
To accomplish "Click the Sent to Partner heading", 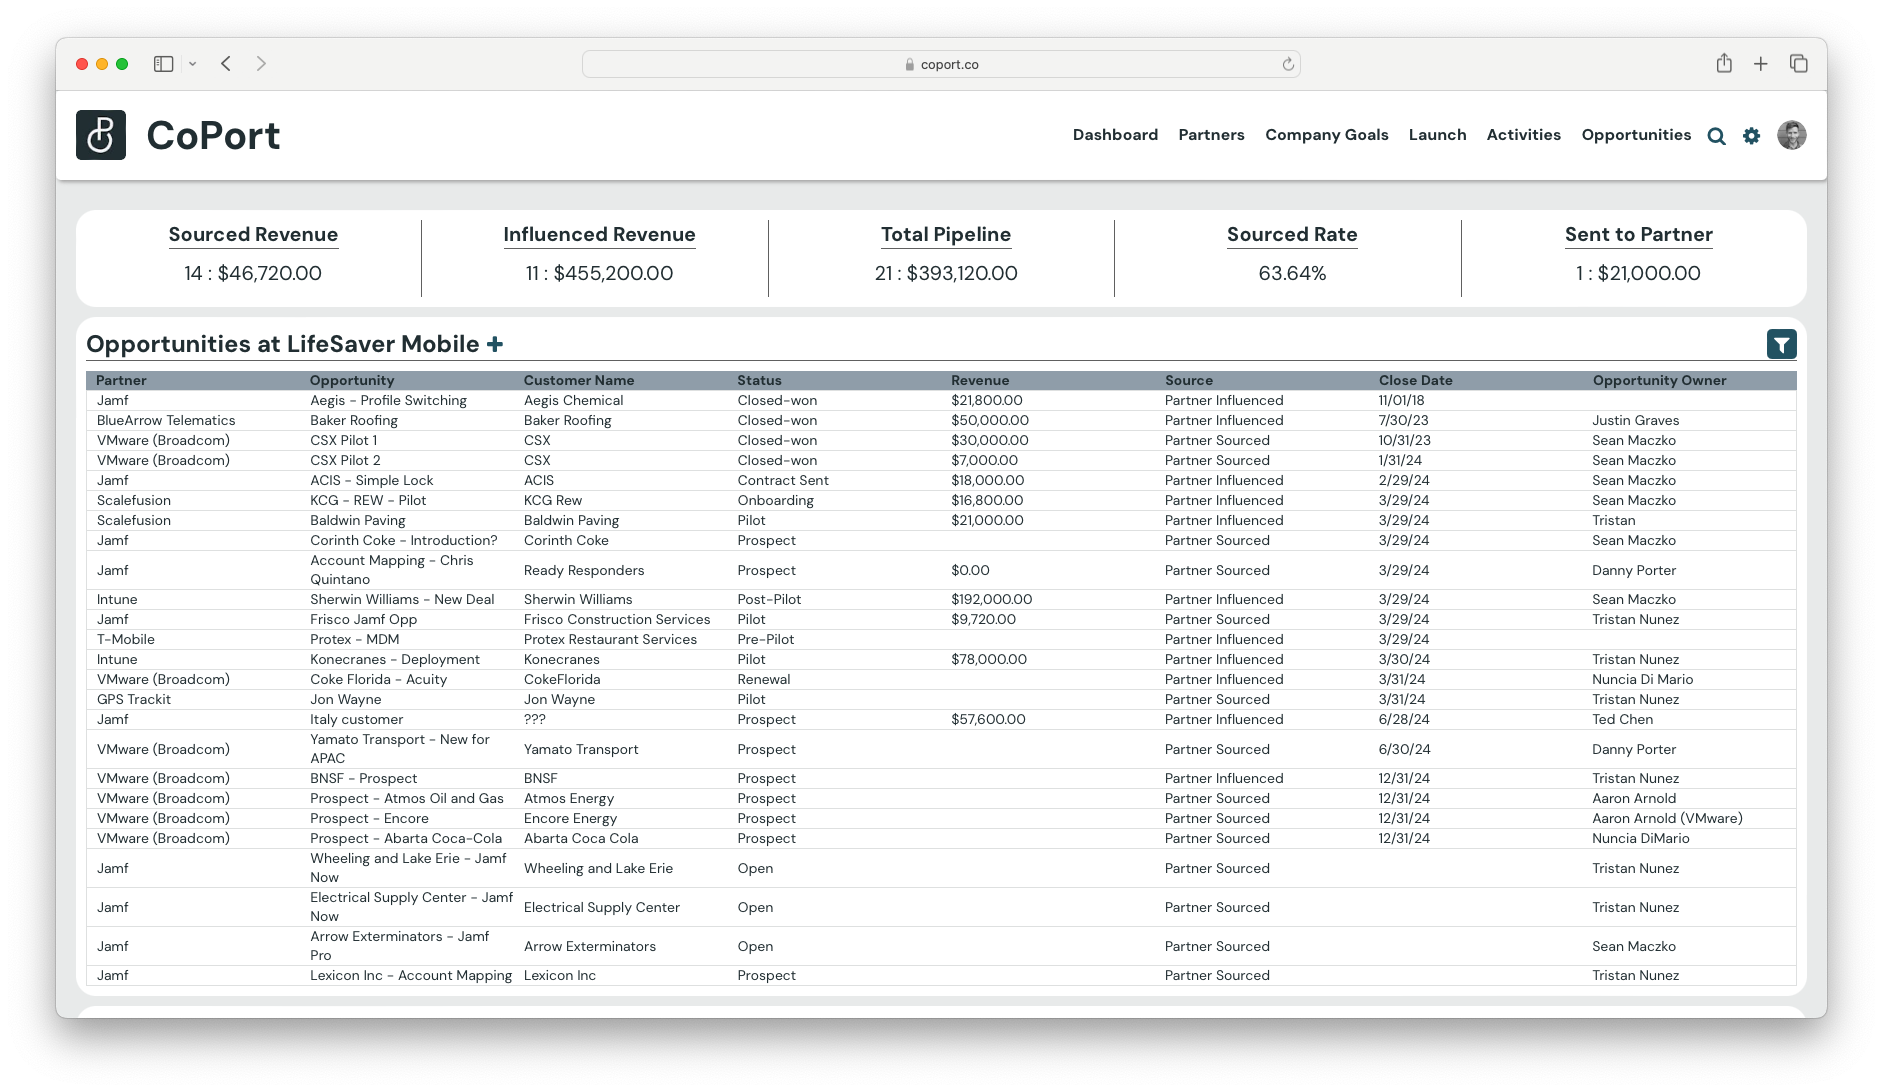I will pos(1638,235).
